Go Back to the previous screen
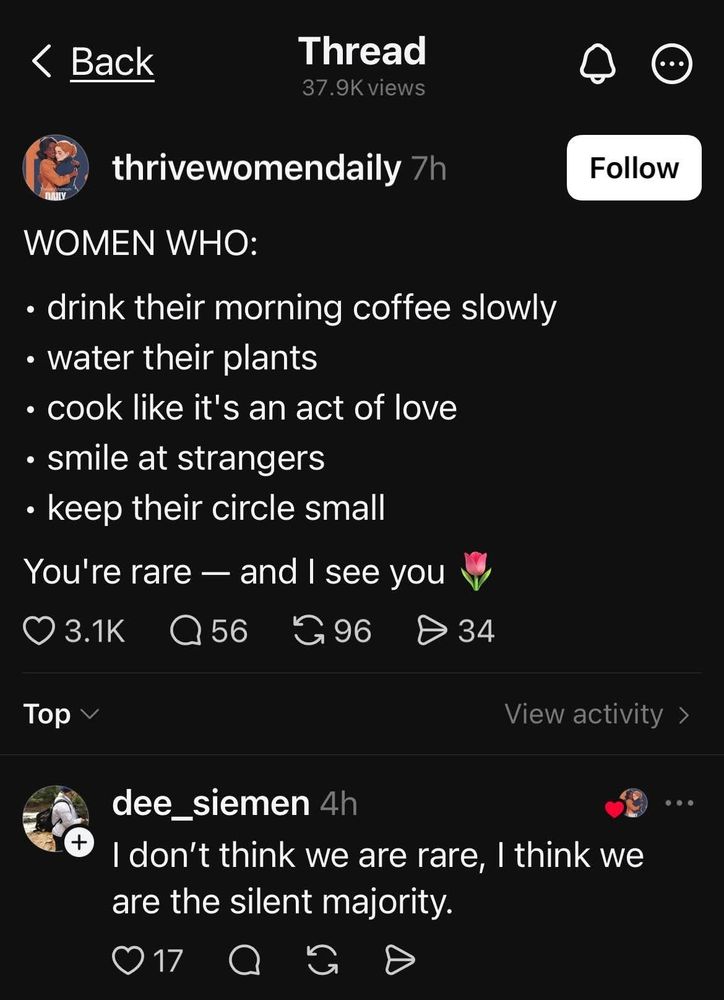This screenshot has height=1000, width=724. [x=93, y=63]
